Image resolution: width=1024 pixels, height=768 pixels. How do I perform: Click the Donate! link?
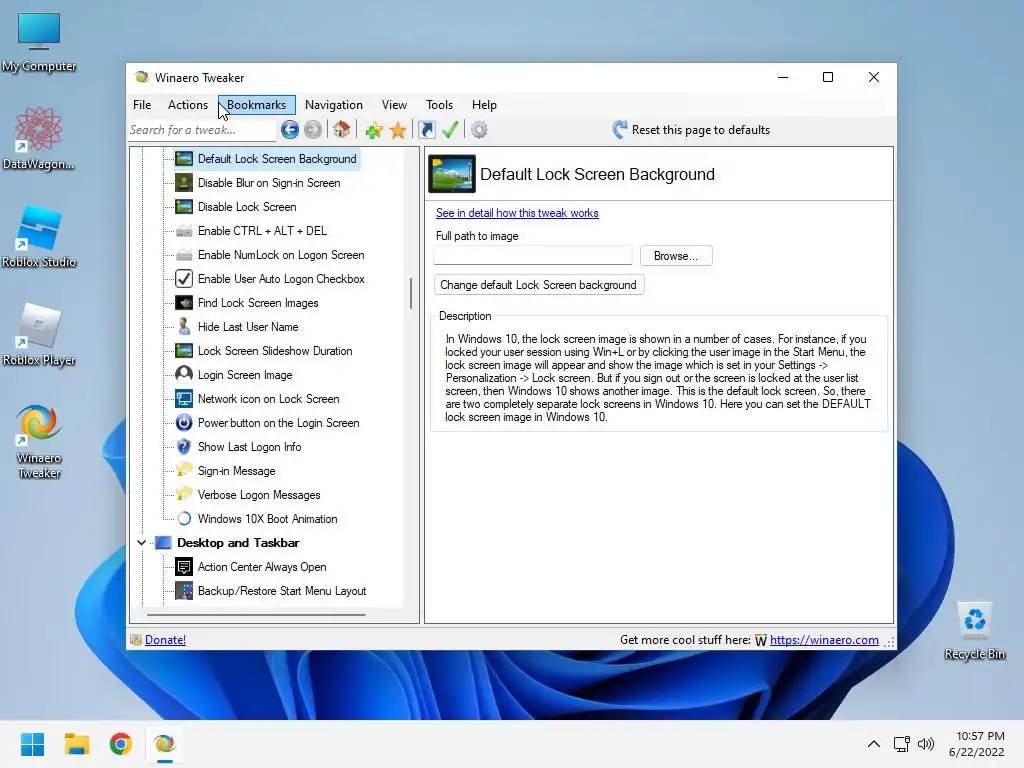(165, 640)
